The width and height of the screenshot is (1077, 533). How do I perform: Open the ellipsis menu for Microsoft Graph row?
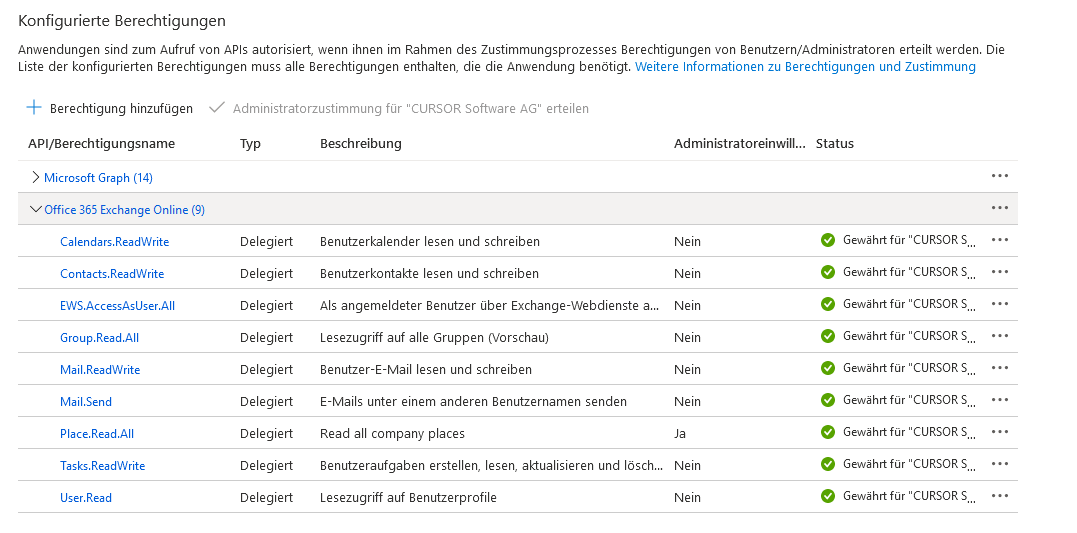coord(999,176)
